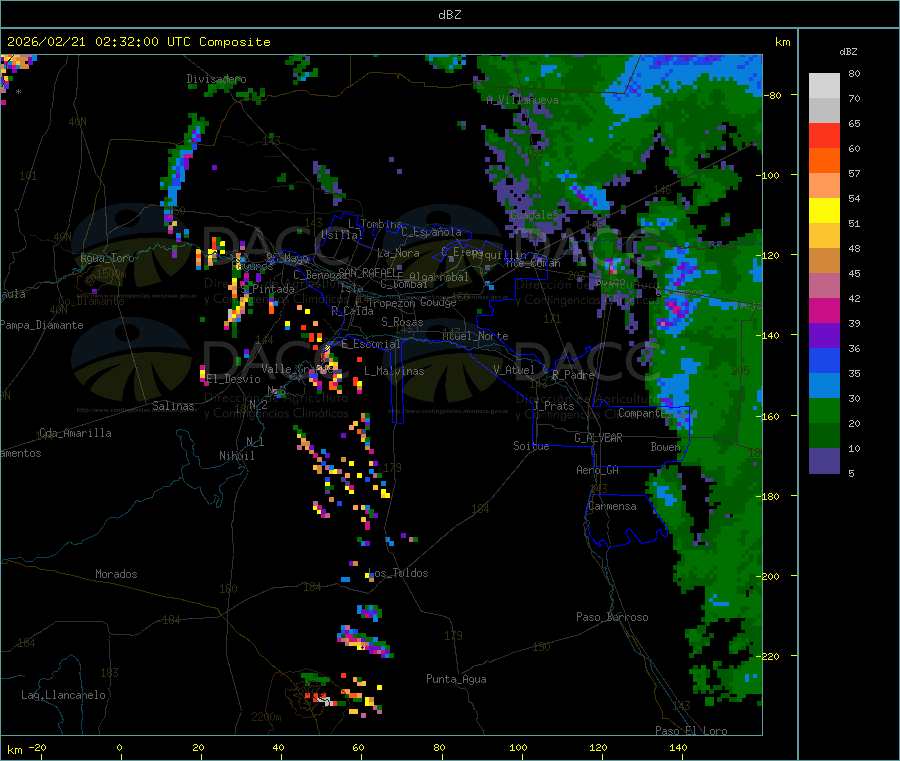Select the 'E_Escorial' place label
This screenshot has height=761, width=900.
pos(371,344)
